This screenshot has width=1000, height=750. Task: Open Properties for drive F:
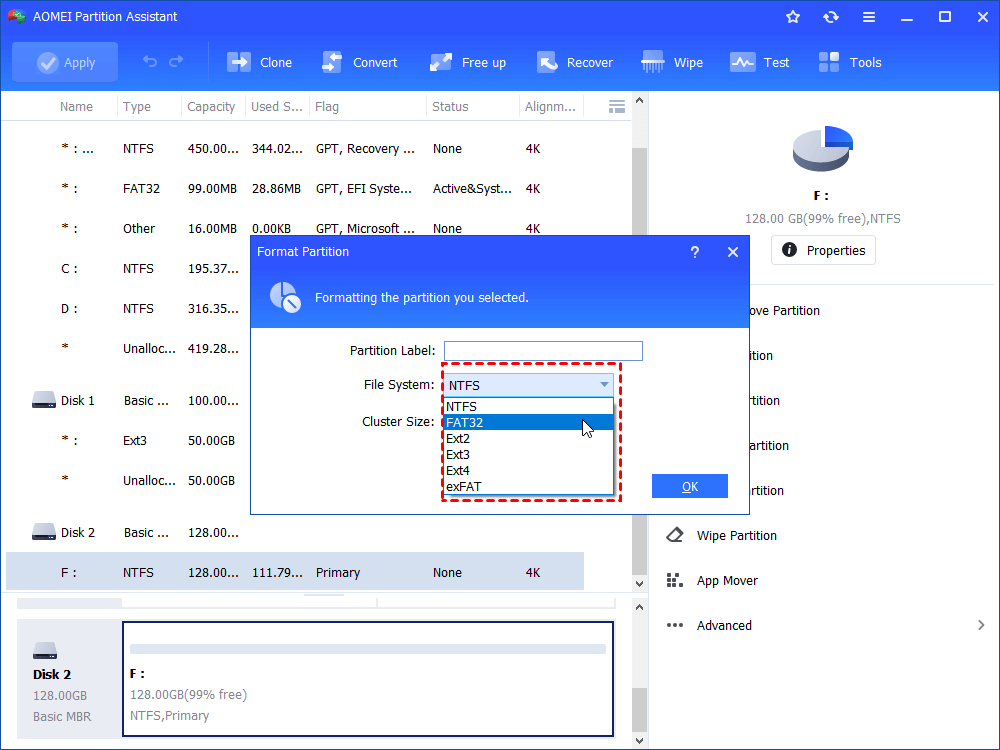[x=822, y=250]
